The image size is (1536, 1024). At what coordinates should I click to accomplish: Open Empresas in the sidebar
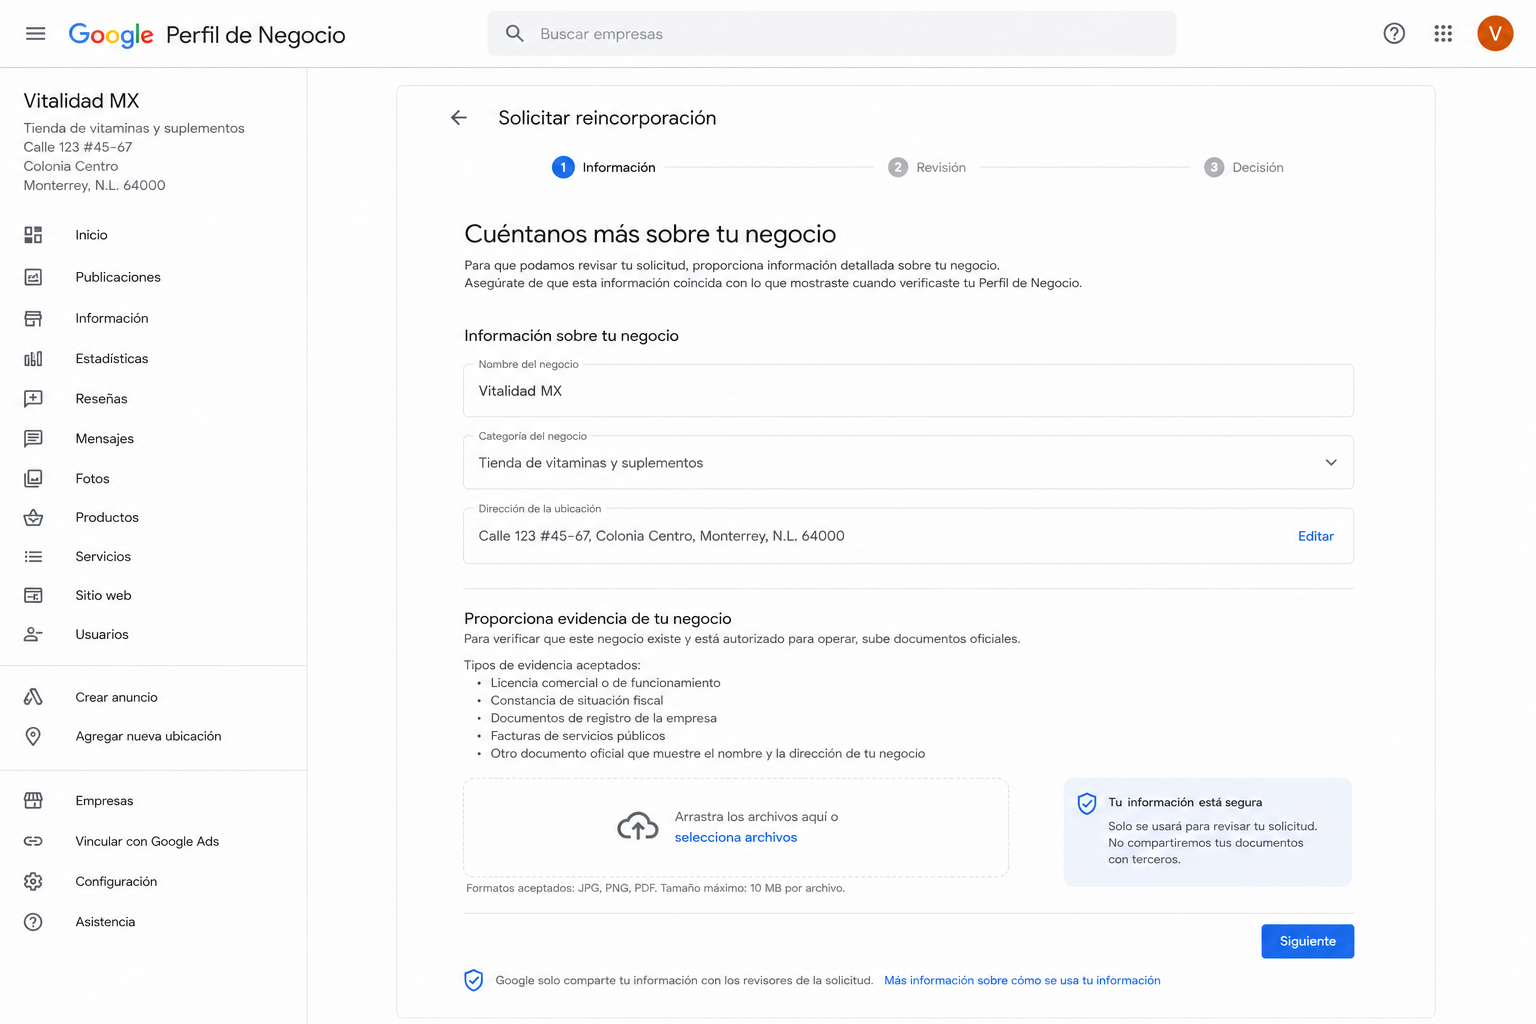[104, 800]
